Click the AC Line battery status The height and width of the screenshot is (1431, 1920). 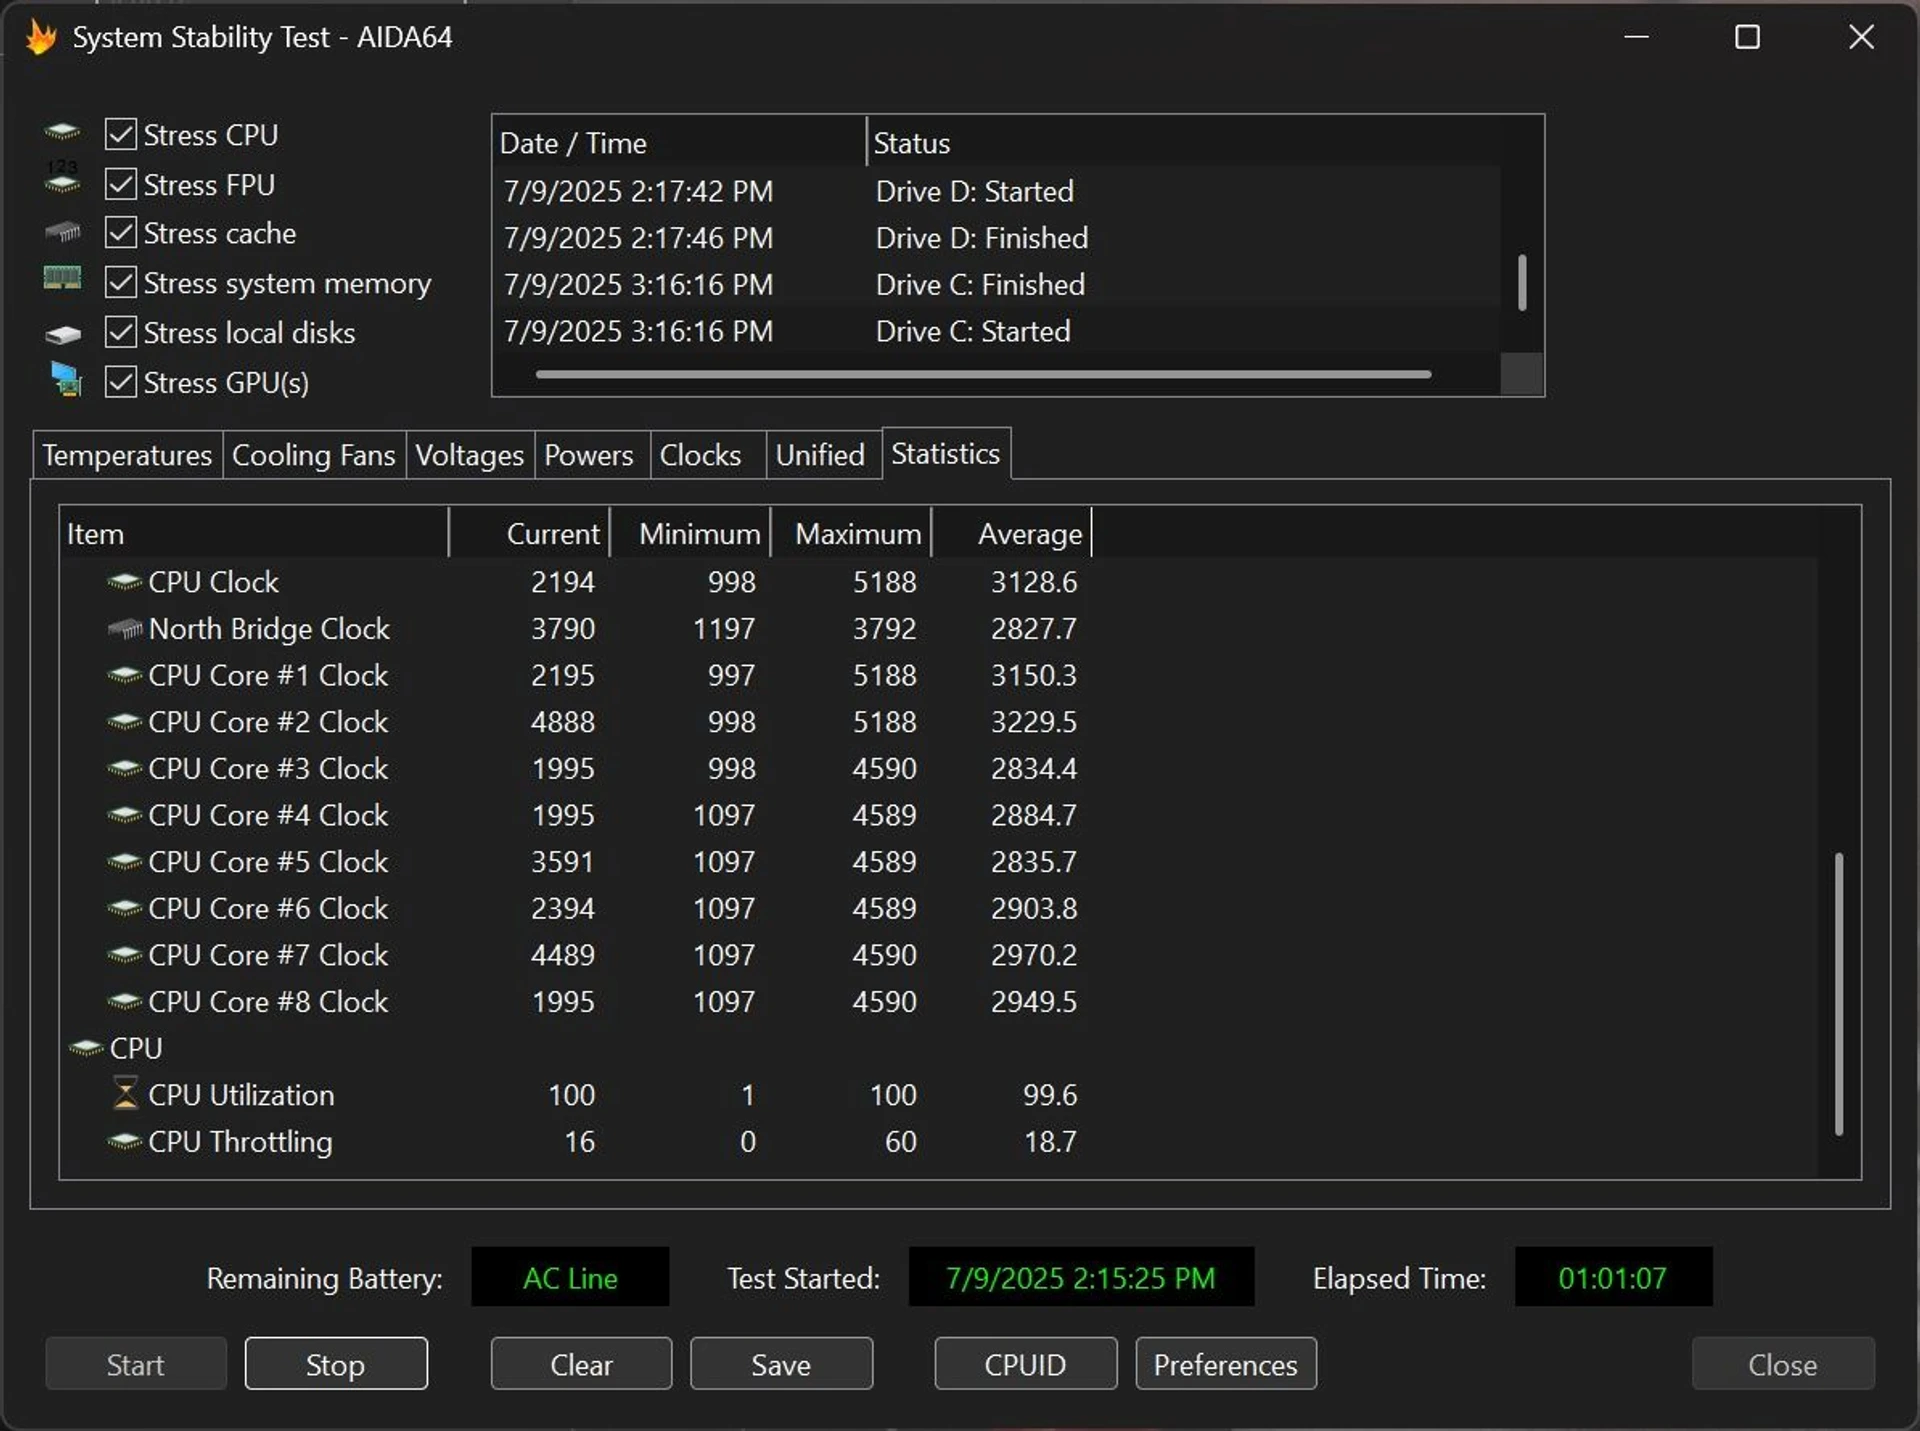[x=570, y=1278]
